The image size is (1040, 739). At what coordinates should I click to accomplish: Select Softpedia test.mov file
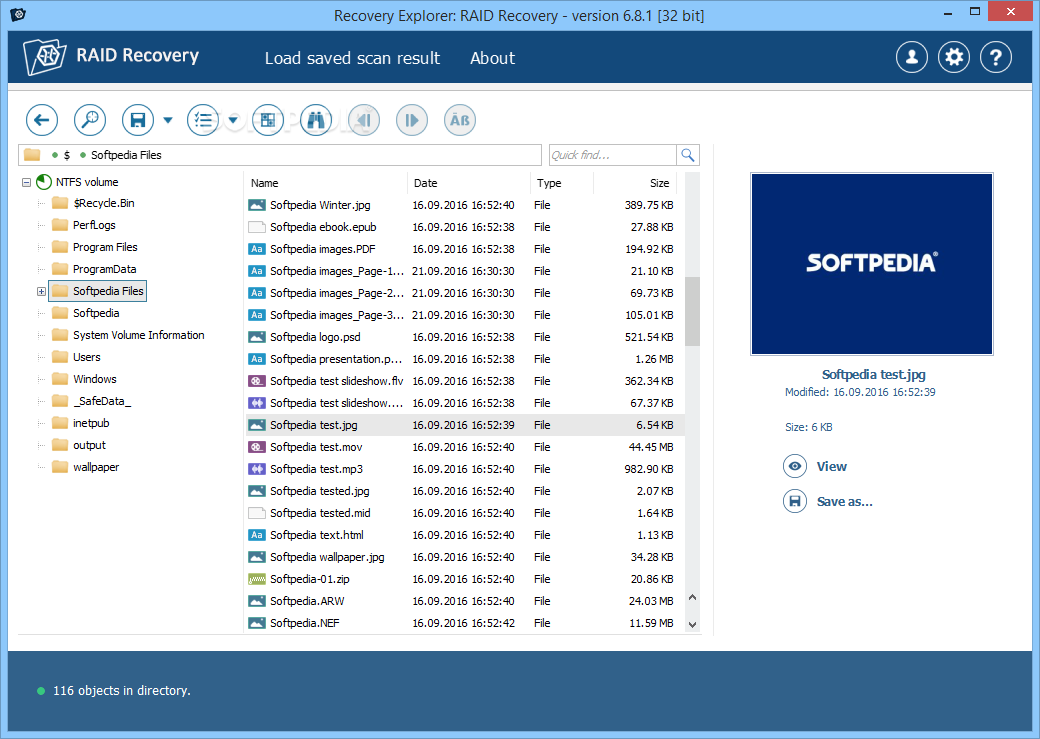(464, 447)
